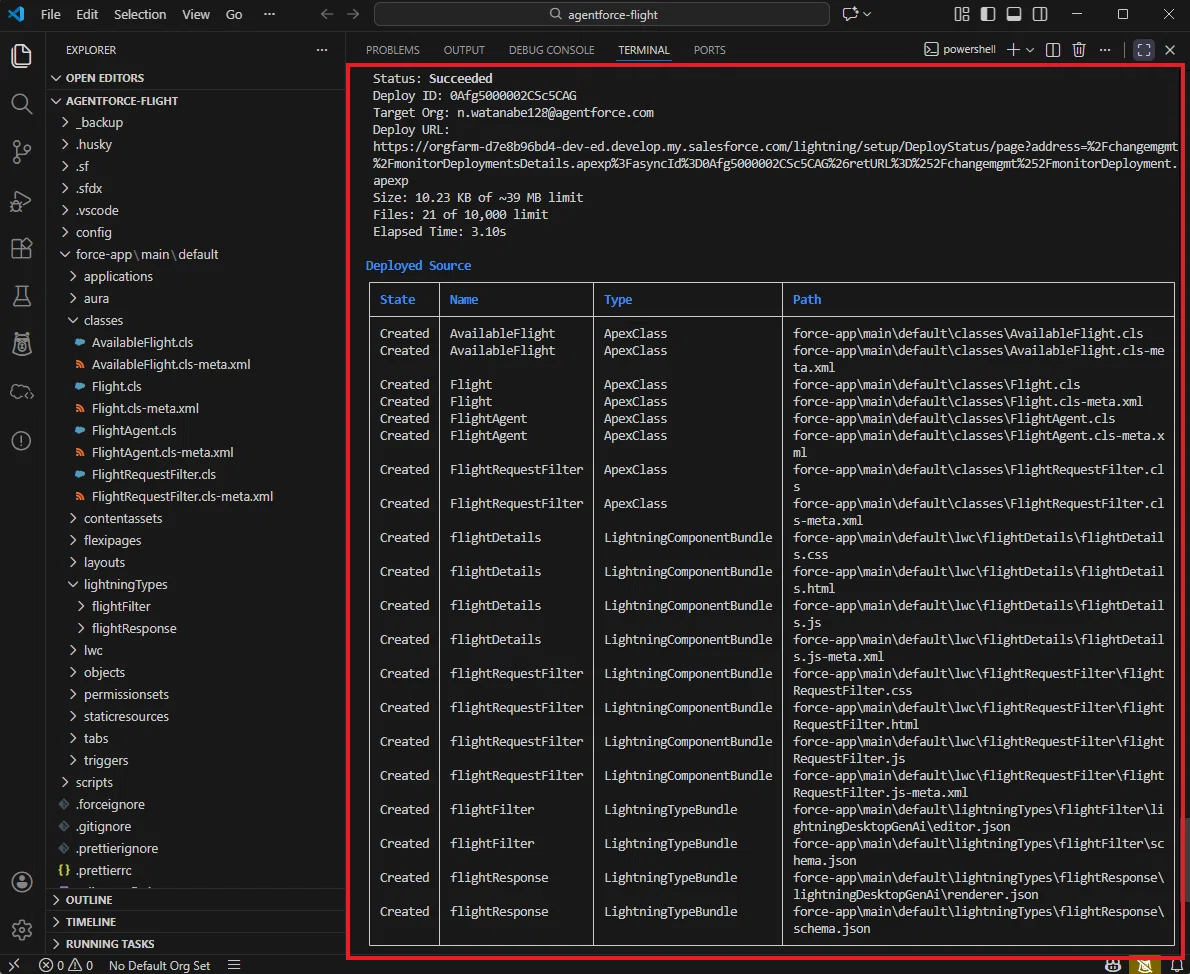Image resolution: width=1190 pixels, height=974 pixels.
Task: Toggle maximized panel size
Action: (x=1144, y=50)
